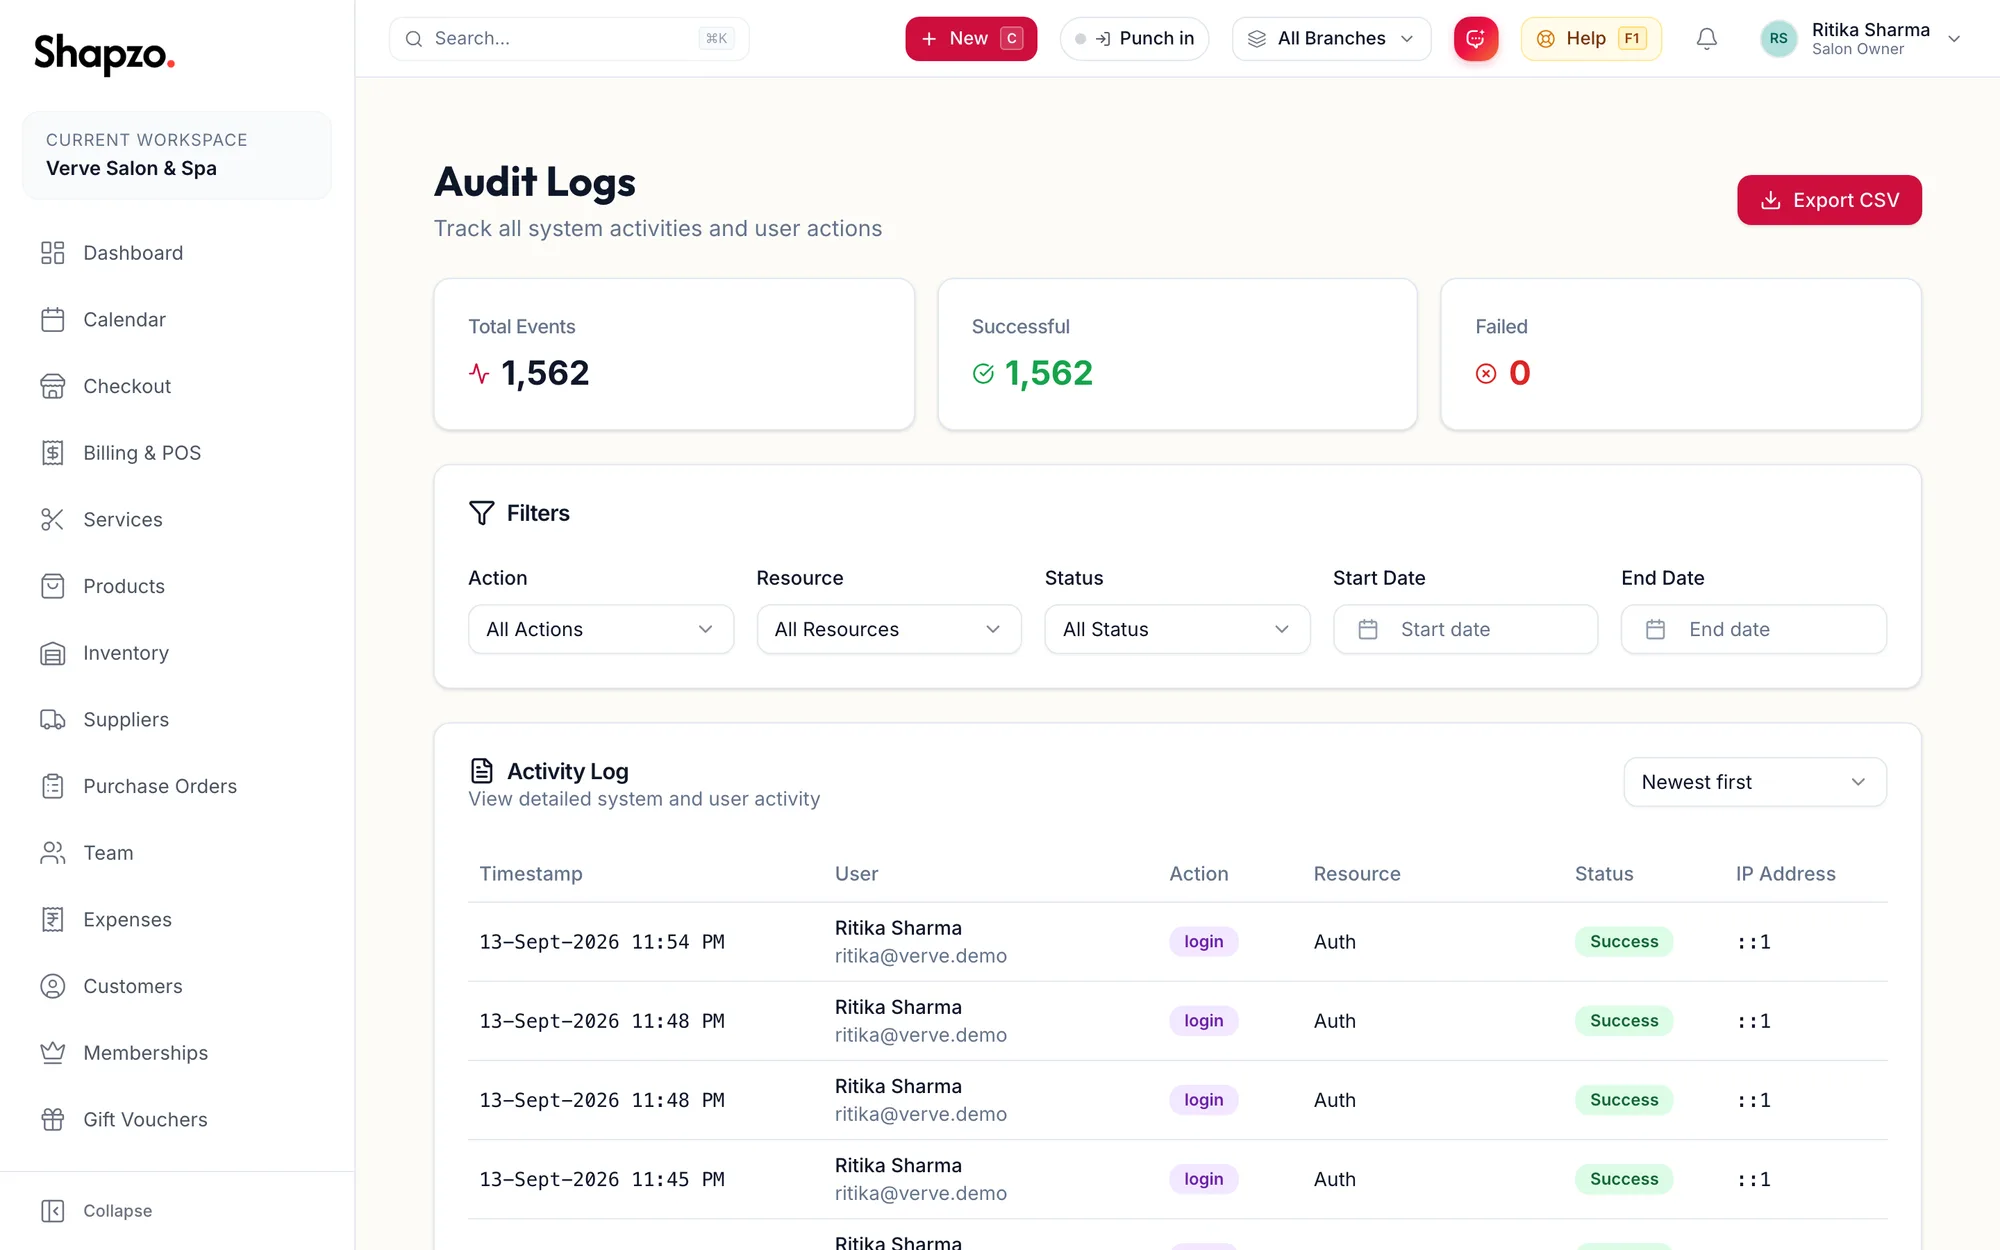Open the Team people icon

52,853
